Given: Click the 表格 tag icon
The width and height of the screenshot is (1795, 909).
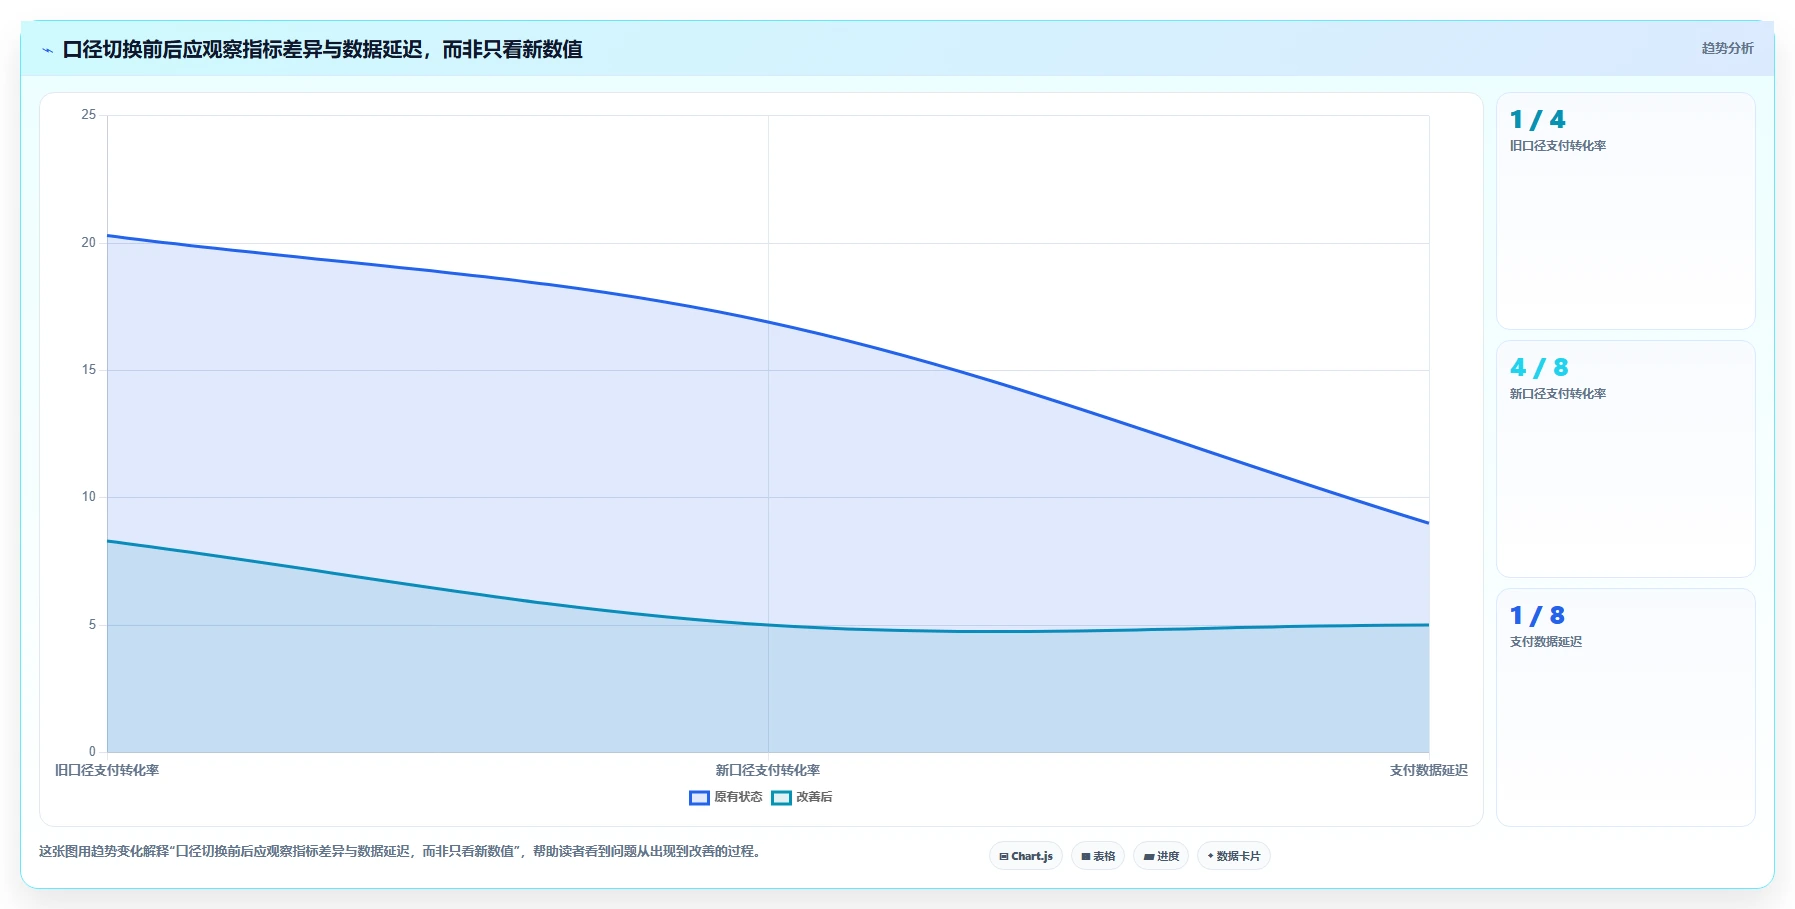Looking at the screenshot, I should pos(1086,856).
